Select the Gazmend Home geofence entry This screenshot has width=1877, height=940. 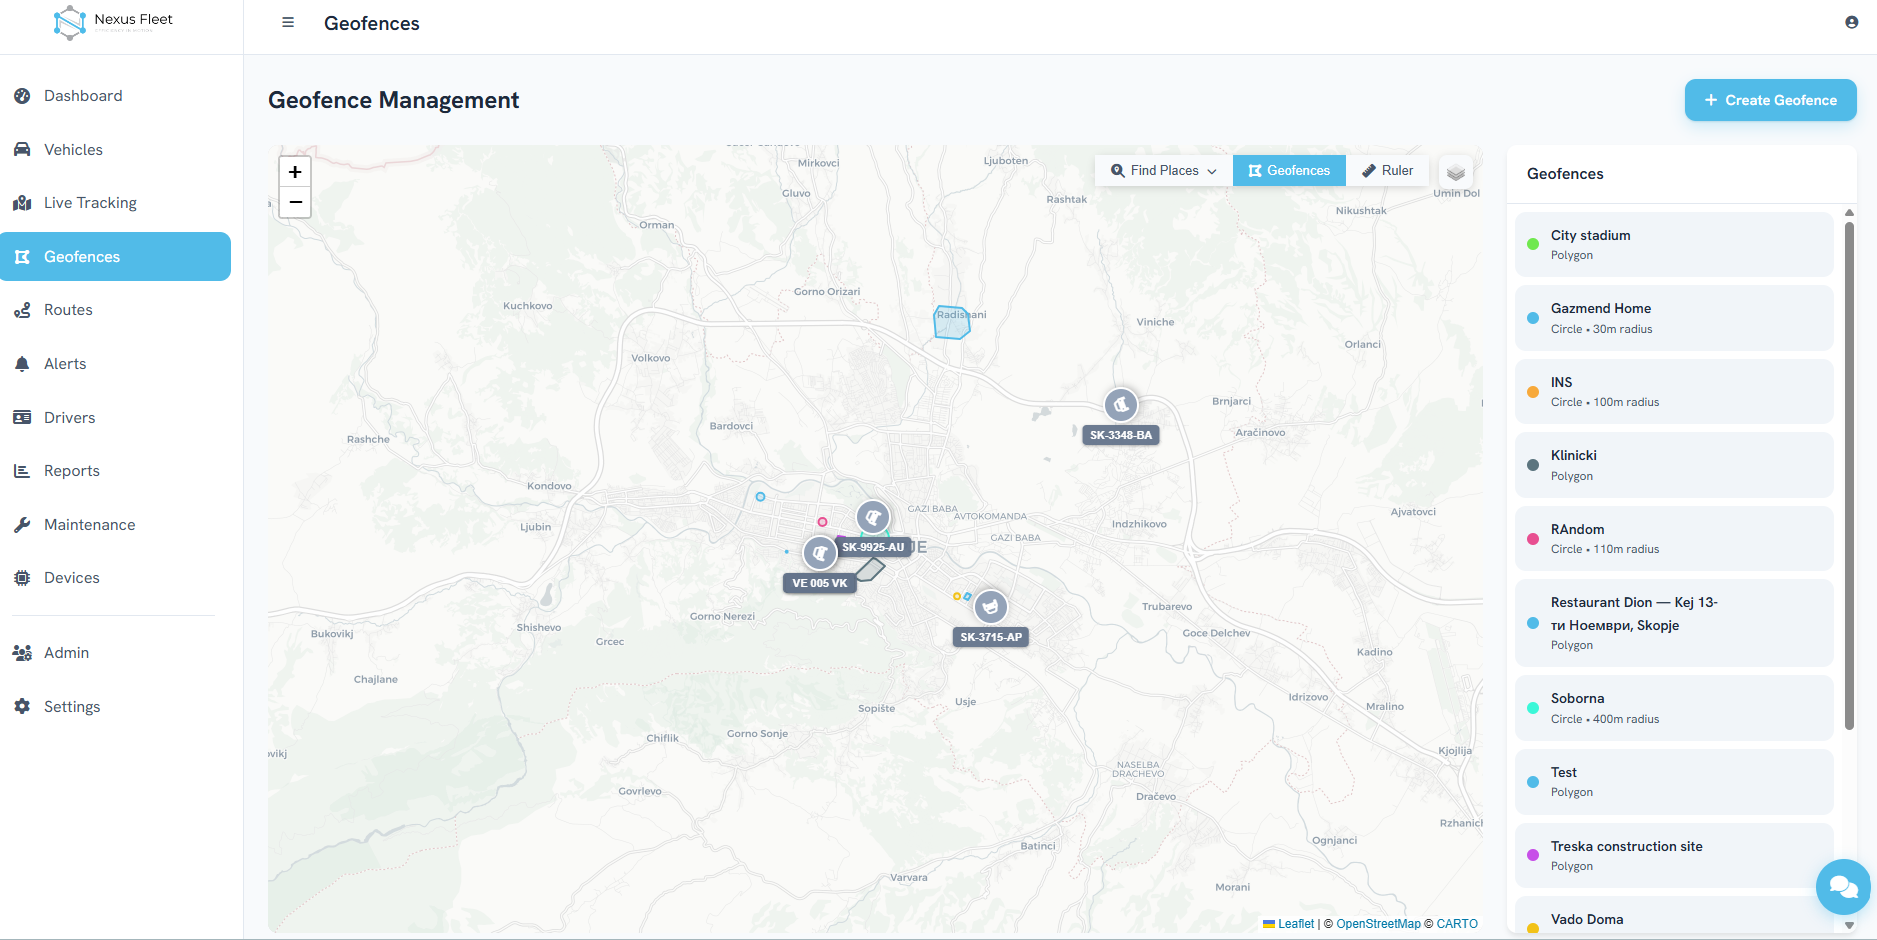pos(1674,318)
